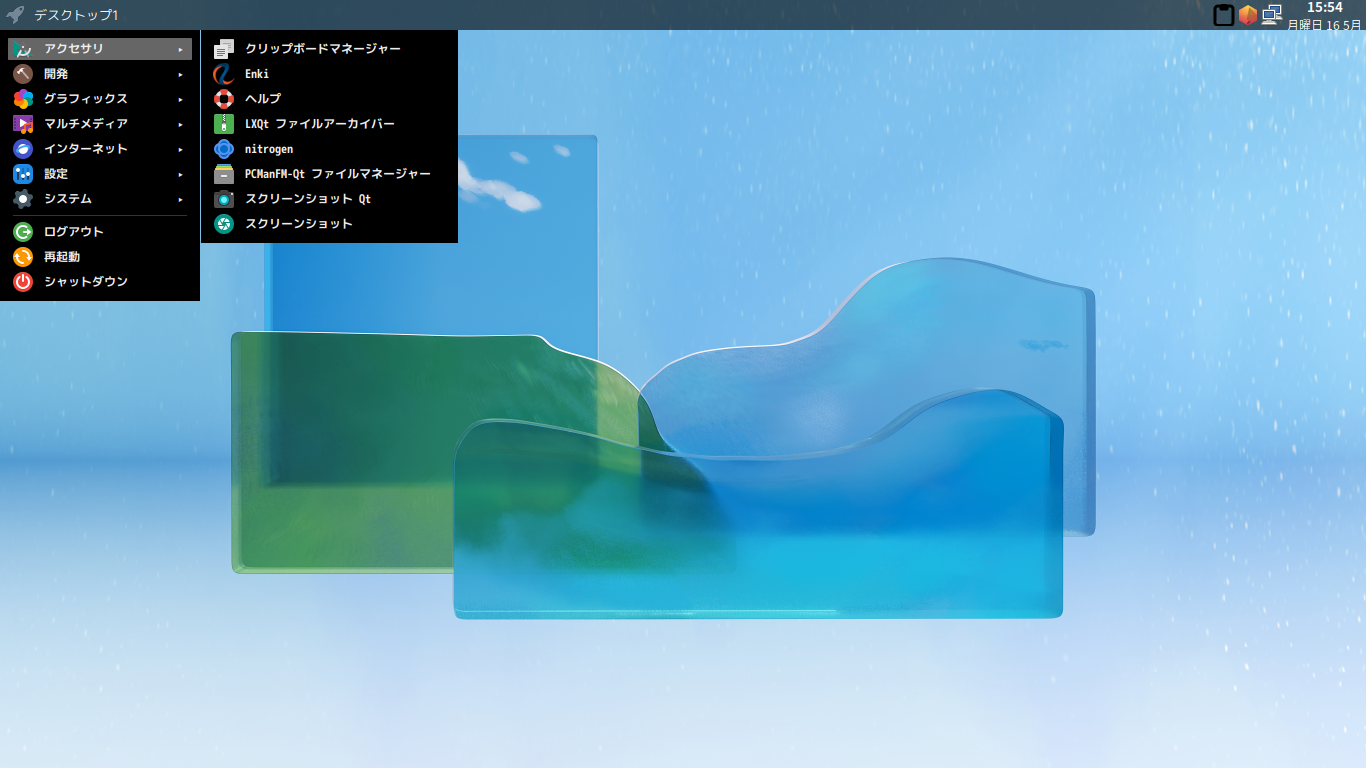Image resolution: width=1366 pixels, height=768 pixels.
Task: Click the Enki editor icon
Action: click(224, 74)
